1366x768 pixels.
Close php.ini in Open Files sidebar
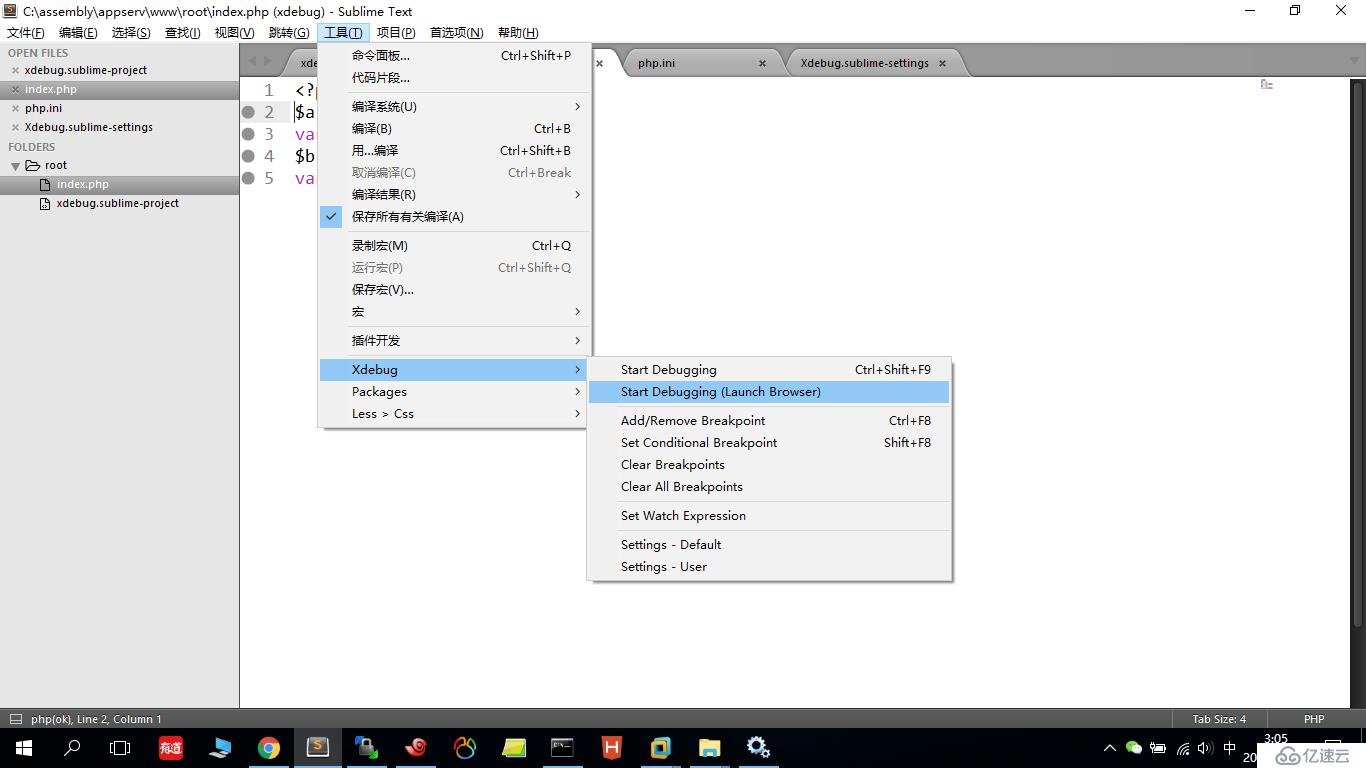click(15, 109)
